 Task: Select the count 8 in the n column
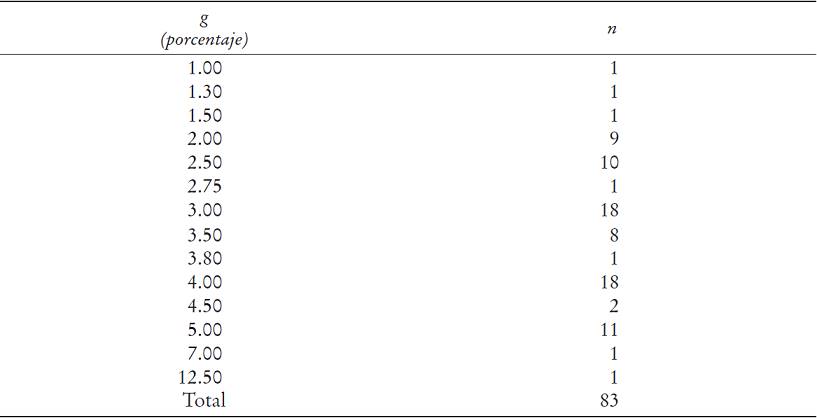pos(614,235)
